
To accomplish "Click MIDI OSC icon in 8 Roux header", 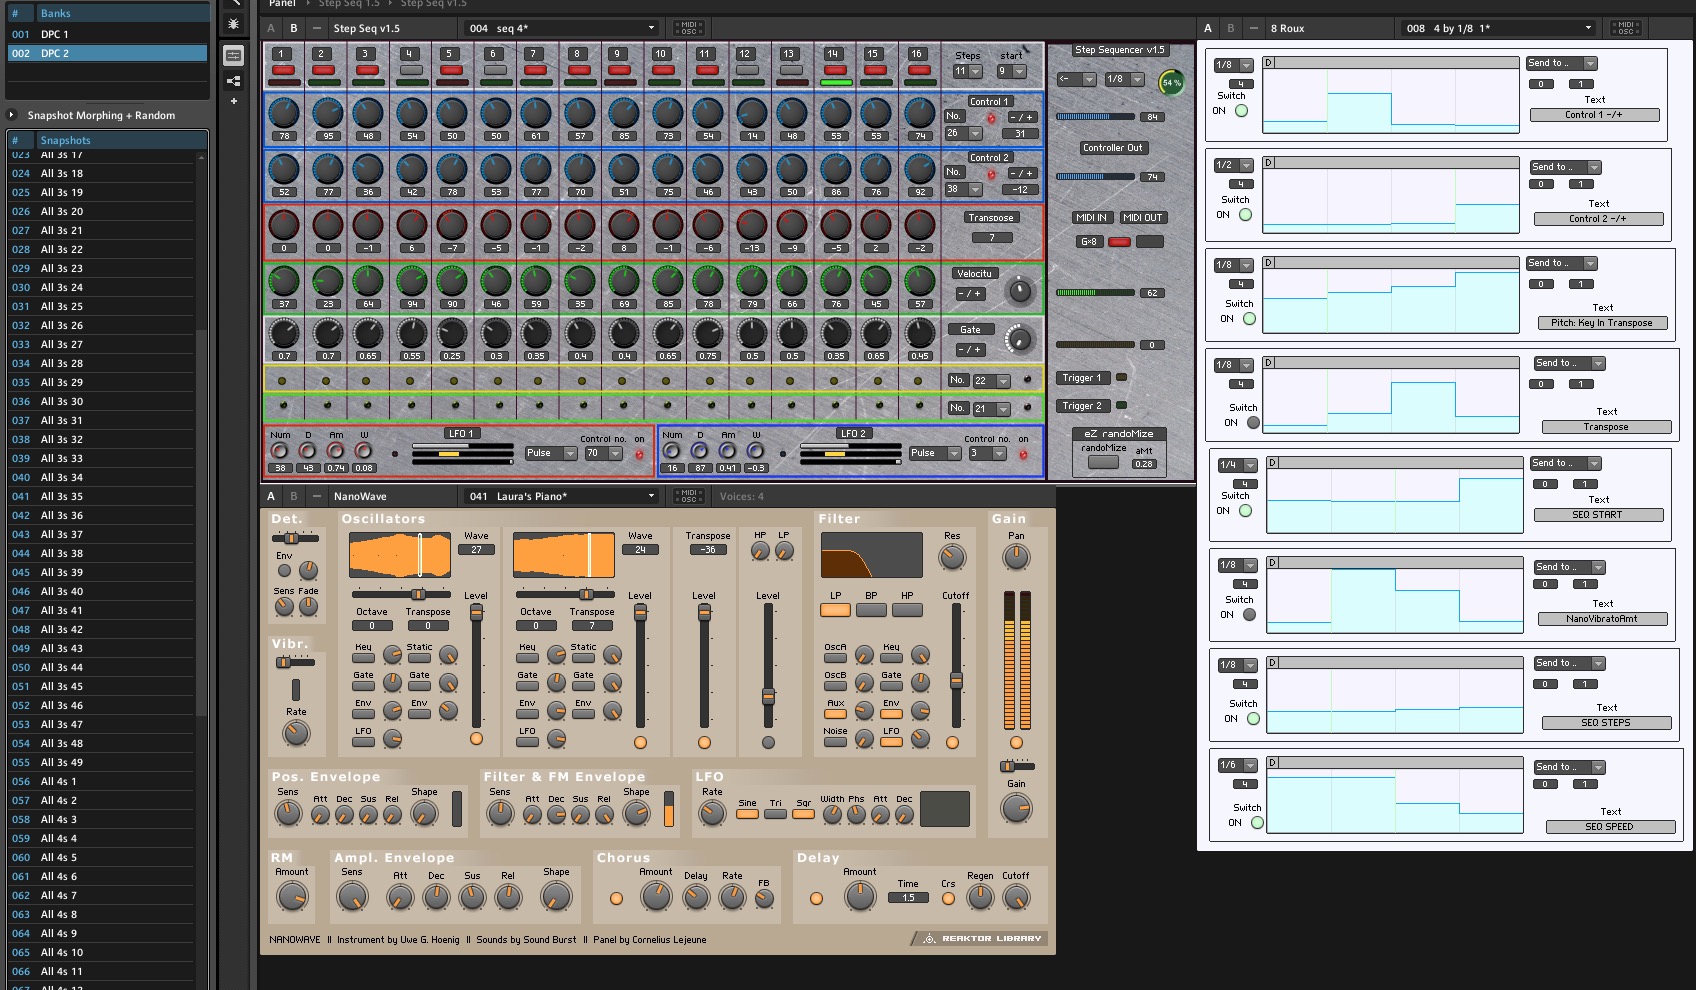I will click(1626, 28).
